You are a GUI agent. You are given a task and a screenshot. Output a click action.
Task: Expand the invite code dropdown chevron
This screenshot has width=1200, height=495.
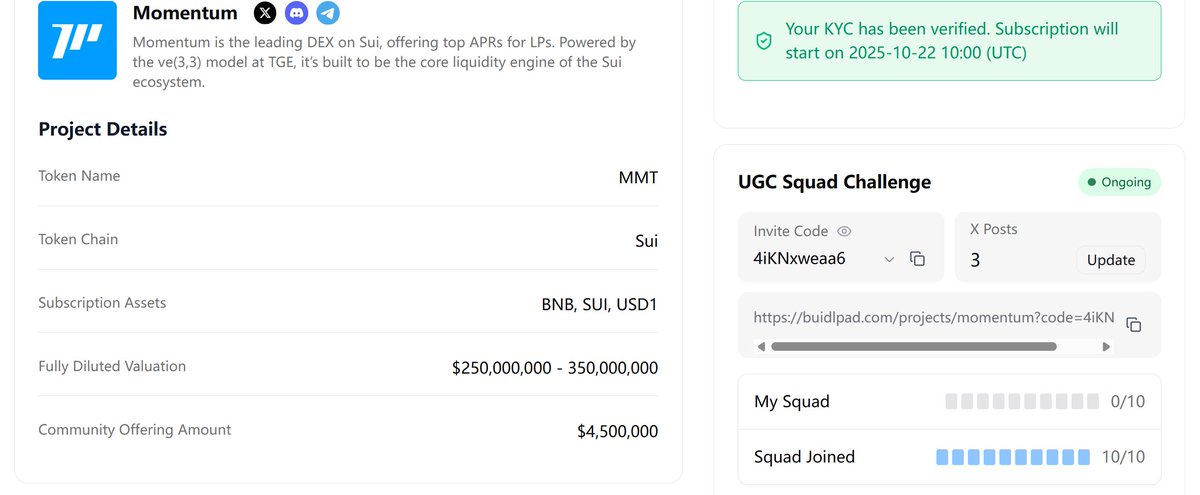(889, 260)
